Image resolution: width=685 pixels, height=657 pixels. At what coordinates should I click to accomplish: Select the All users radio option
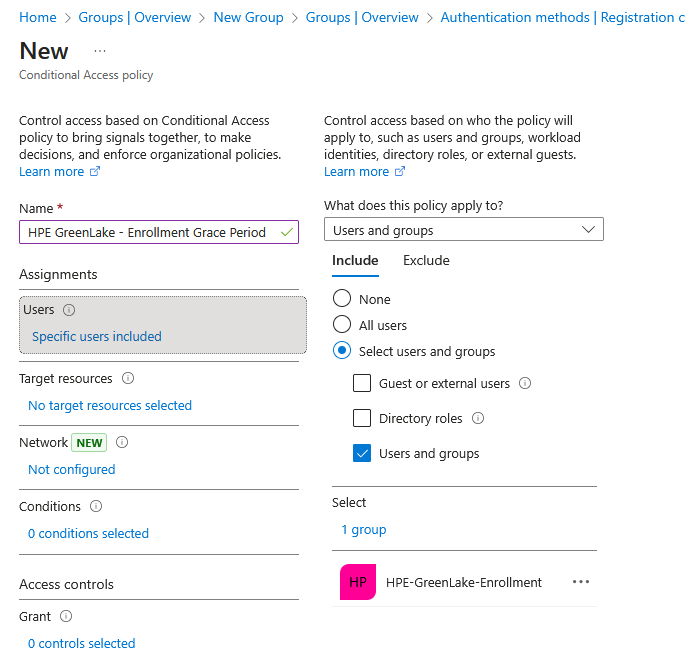tap(342, 325)
